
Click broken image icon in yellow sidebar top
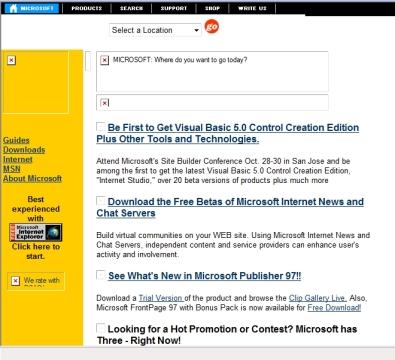coord(11,60)
